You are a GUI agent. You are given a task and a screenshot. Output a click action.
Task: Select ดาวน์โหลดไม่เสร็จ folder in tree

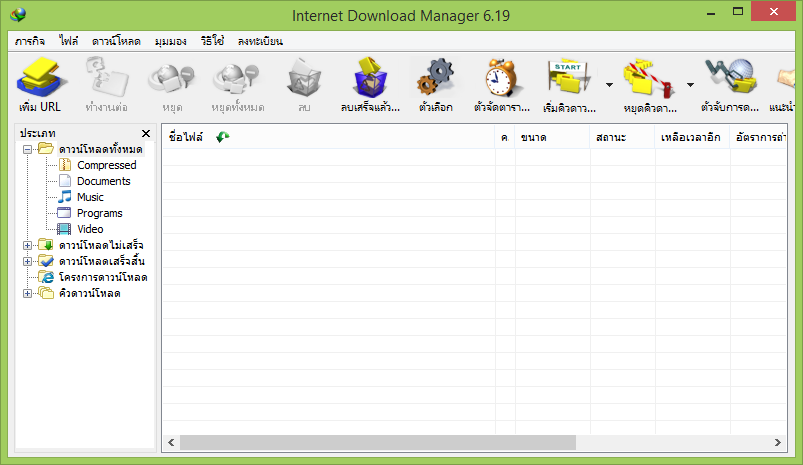pos(101,245)
